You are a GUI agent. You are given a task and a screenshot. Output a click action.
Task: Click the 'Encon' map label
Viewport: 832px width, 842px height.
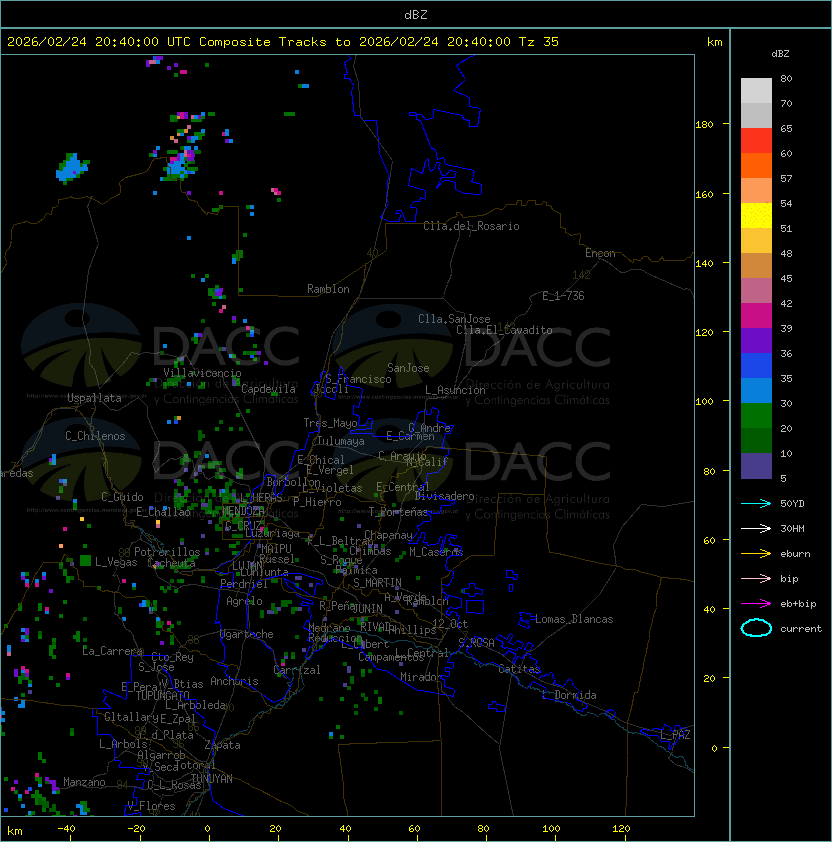[600, 253]
